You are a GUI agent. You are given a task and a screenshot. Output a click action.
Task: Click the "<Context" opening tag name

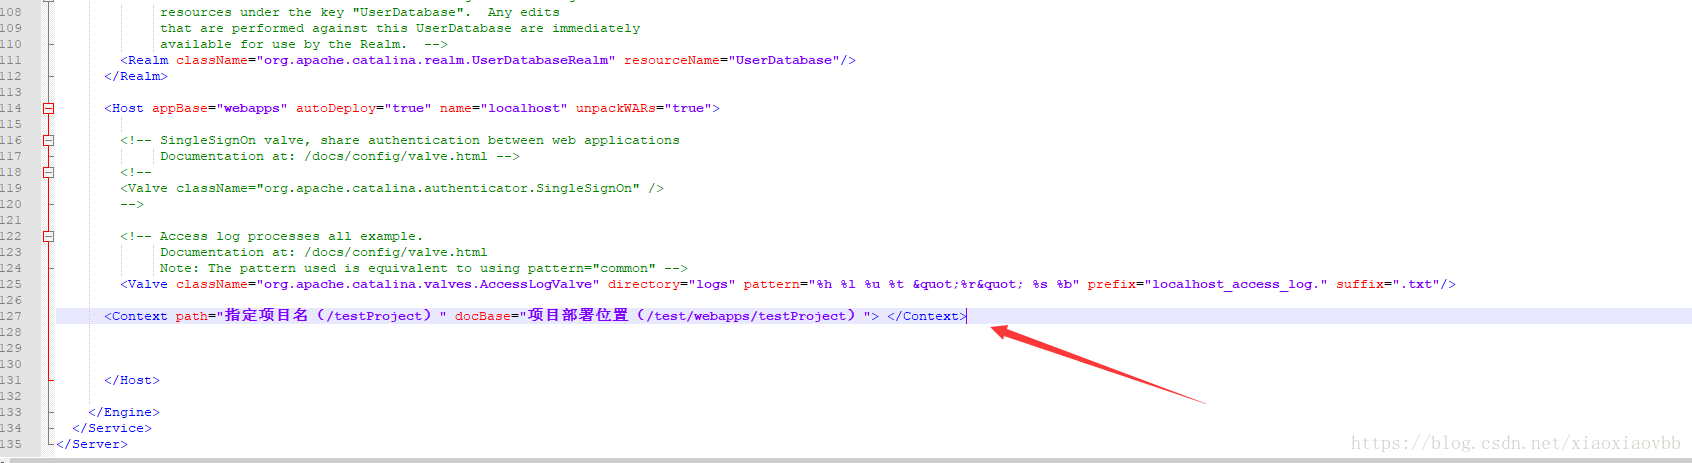[136, 316]
